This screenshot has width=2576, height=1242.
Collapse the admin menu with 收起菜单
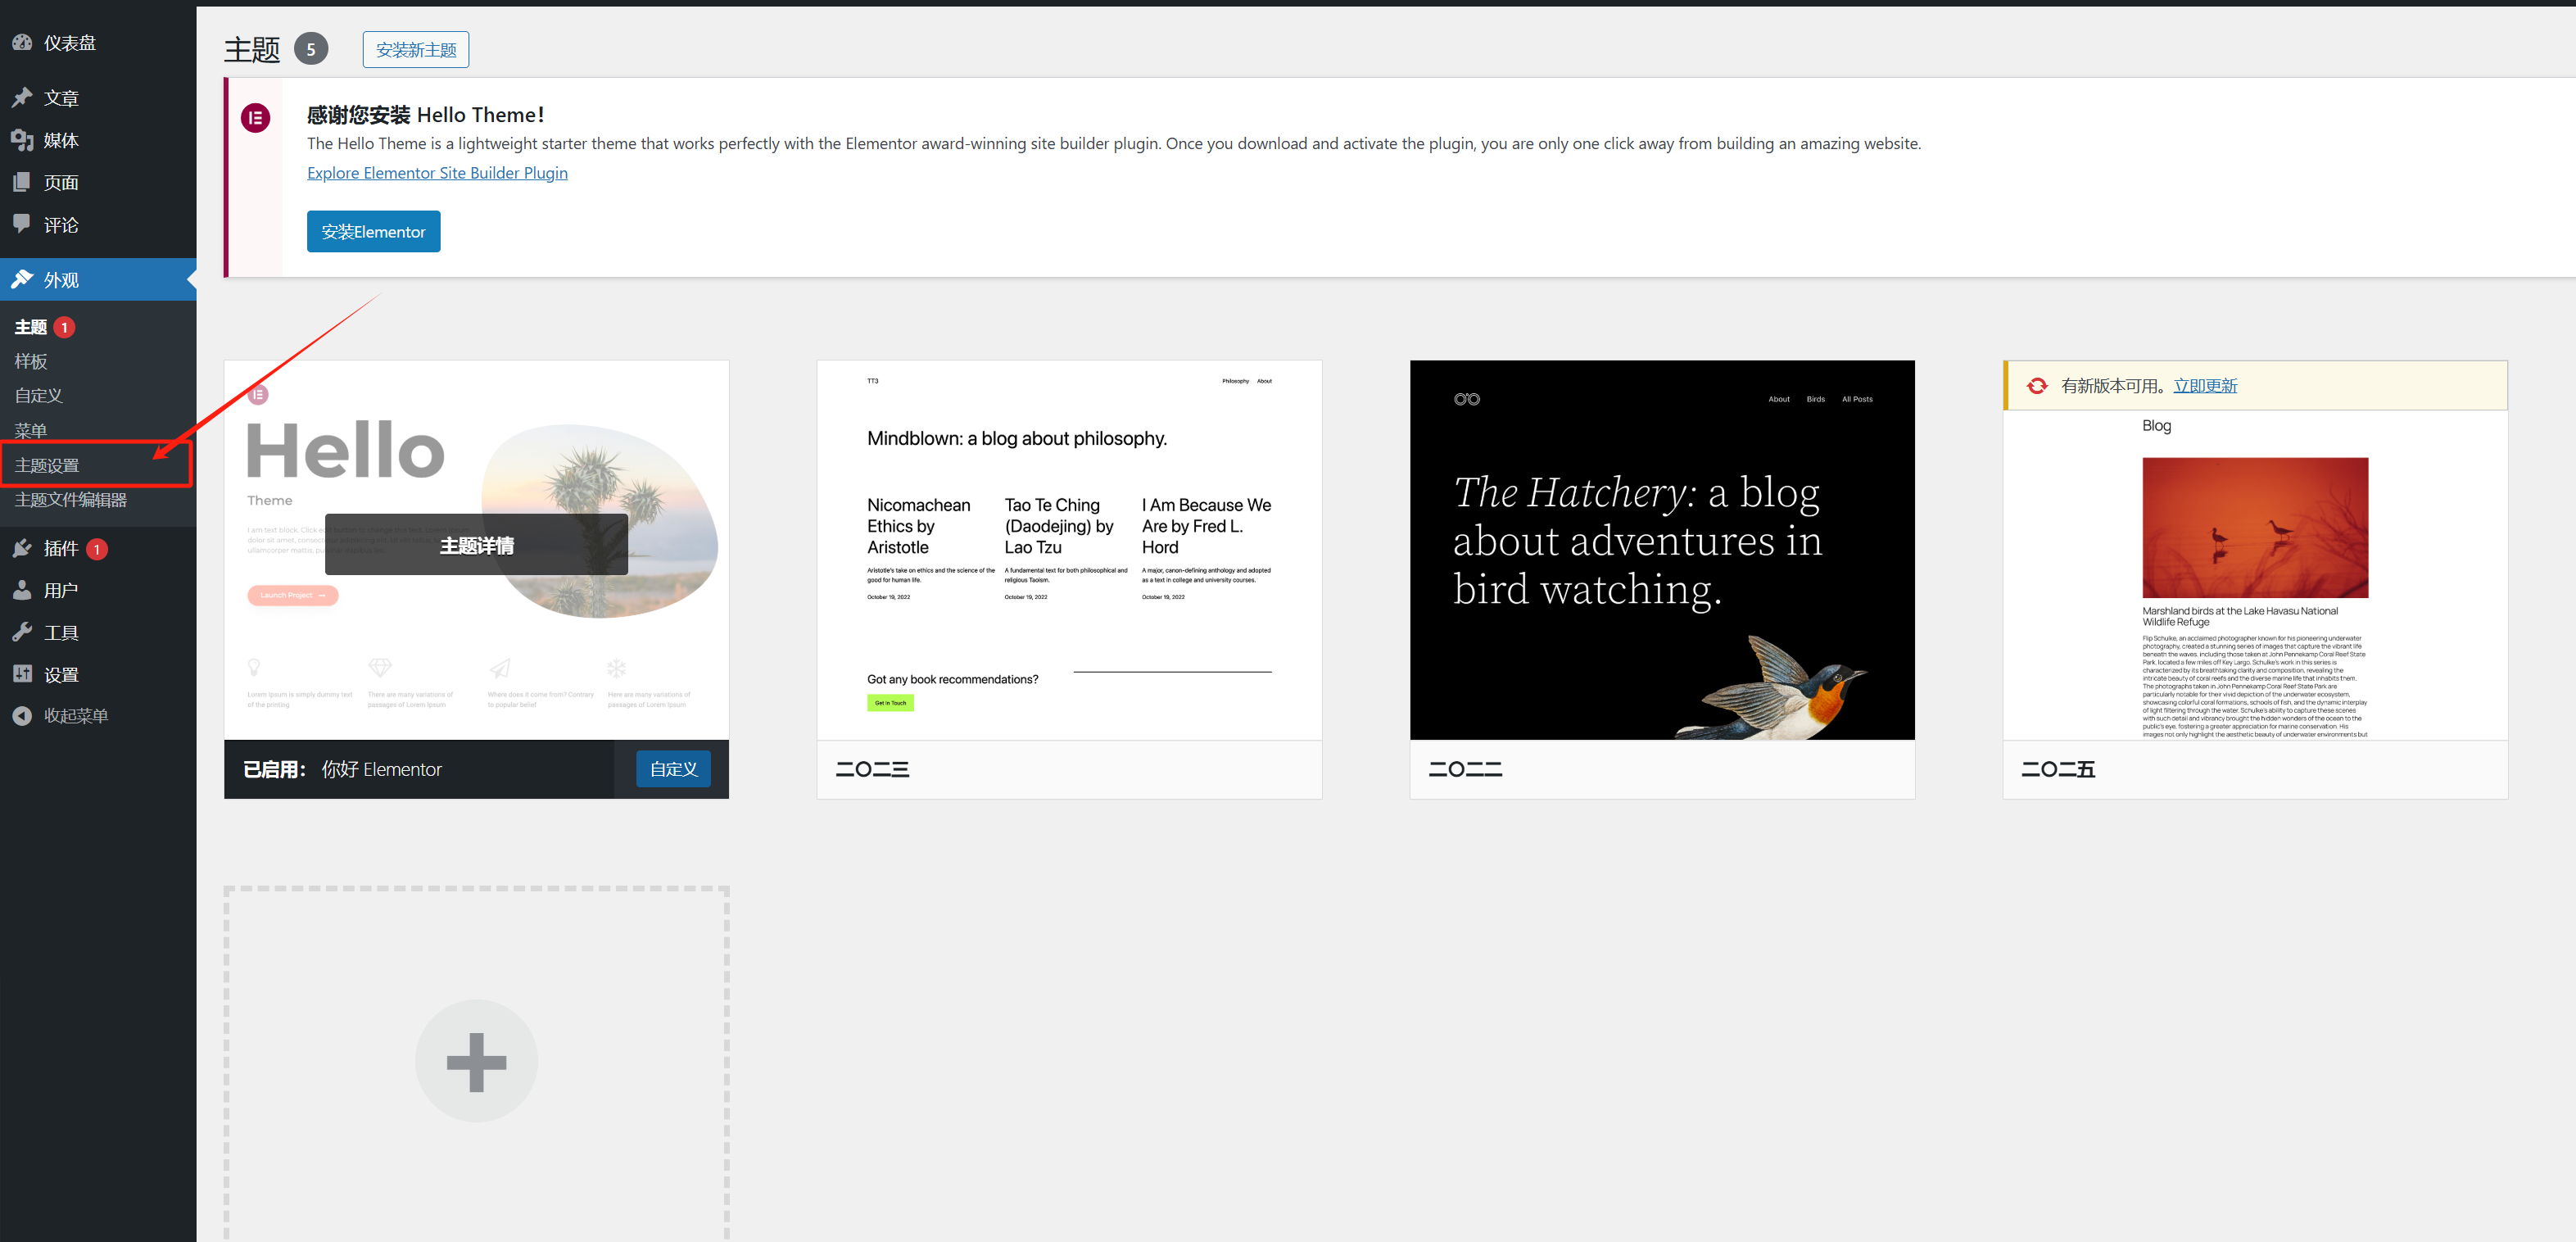click(x=75, y=716)
